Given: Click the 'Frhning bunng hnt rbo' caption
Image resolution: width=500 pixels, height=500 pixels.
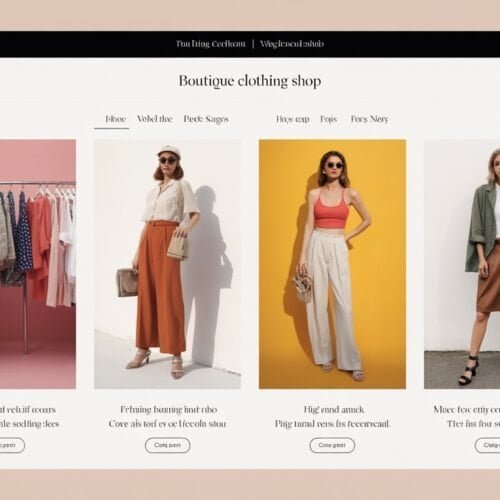Looking at the screenshot, I should click(169, 409).
